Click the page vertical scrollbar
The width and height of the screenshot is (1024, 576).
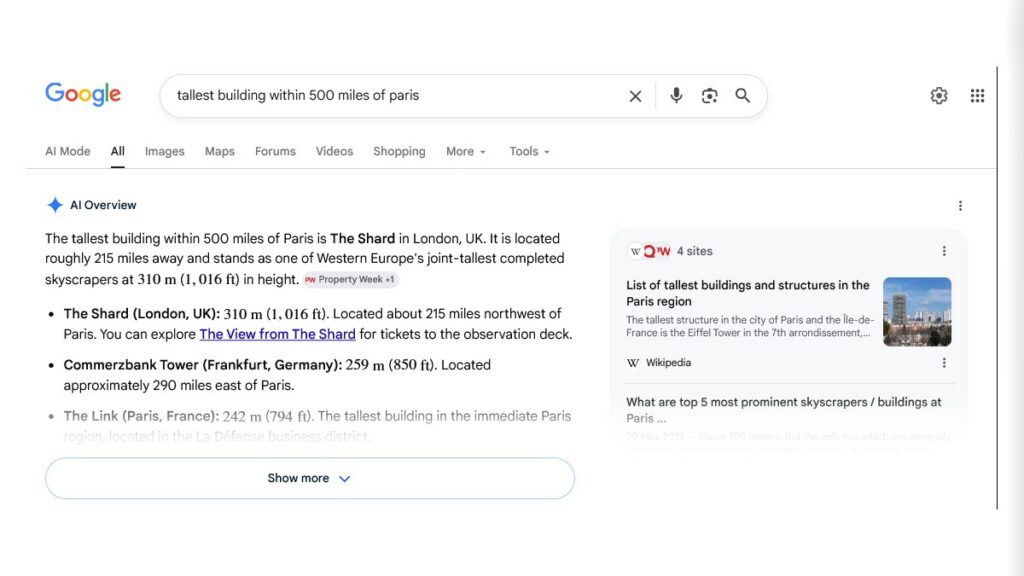tap(997, 287)
